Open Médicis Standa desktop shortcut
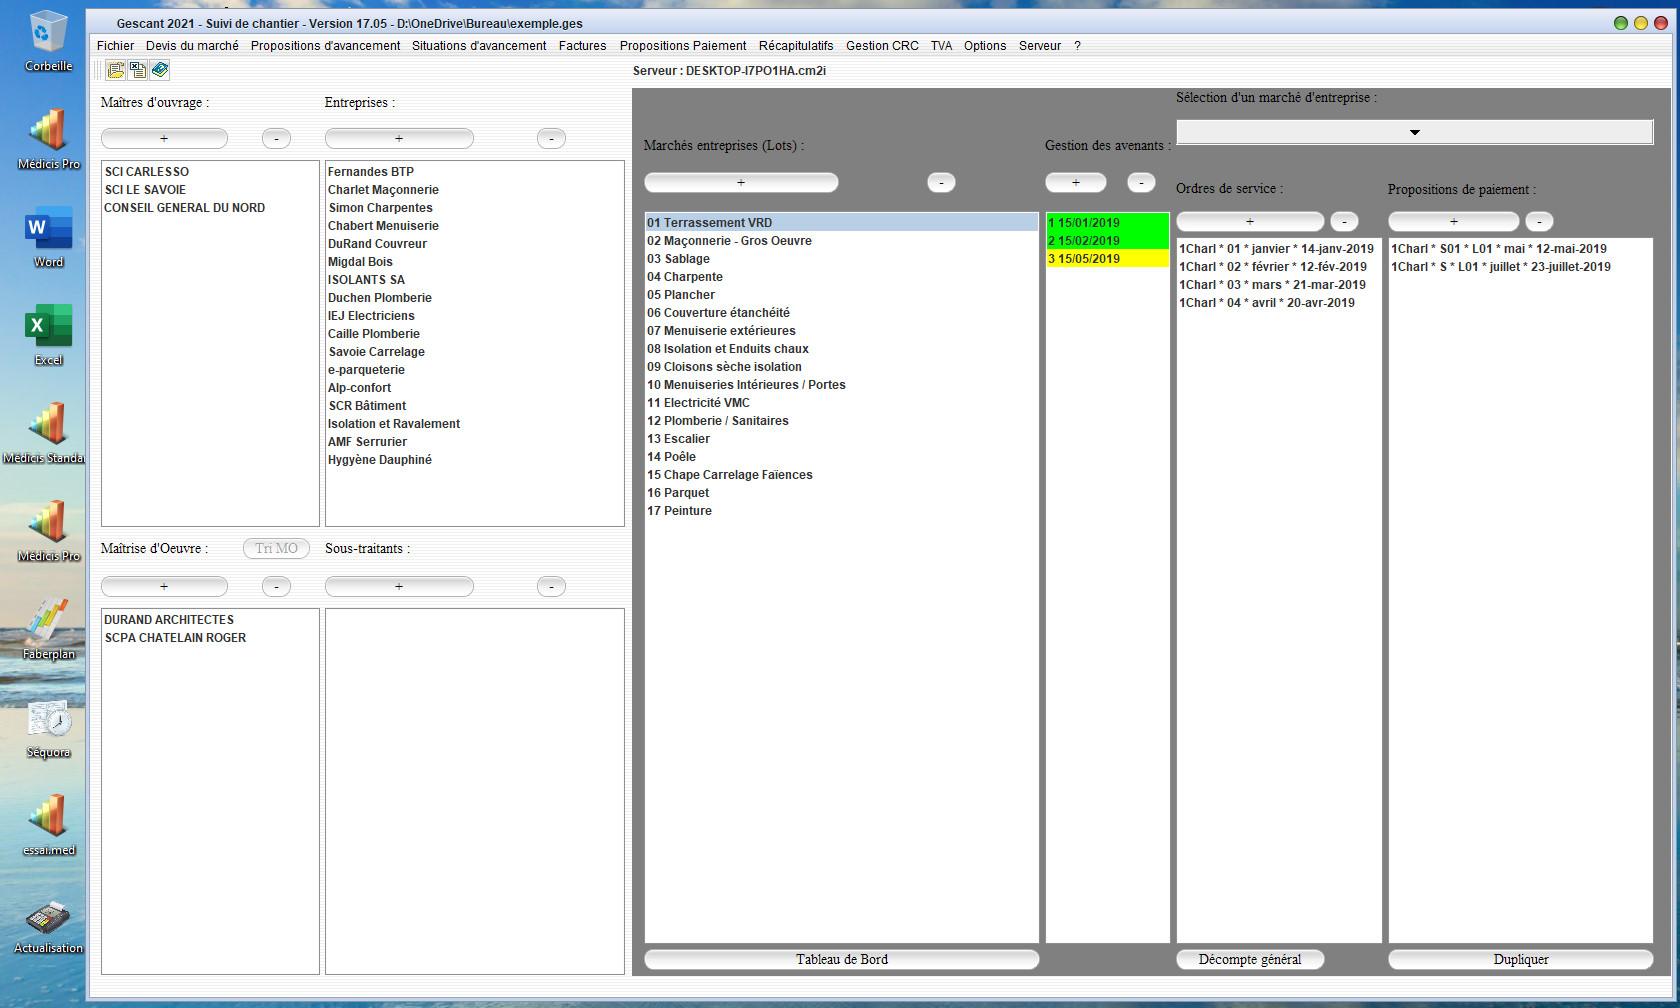 click(x=44, y=433)
